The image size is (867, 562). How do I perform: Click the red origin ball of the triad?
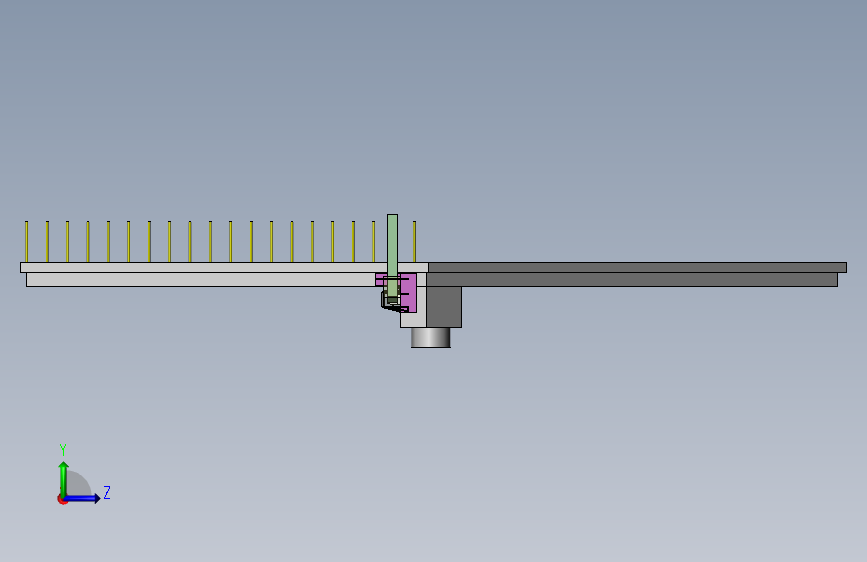point(62,499)
